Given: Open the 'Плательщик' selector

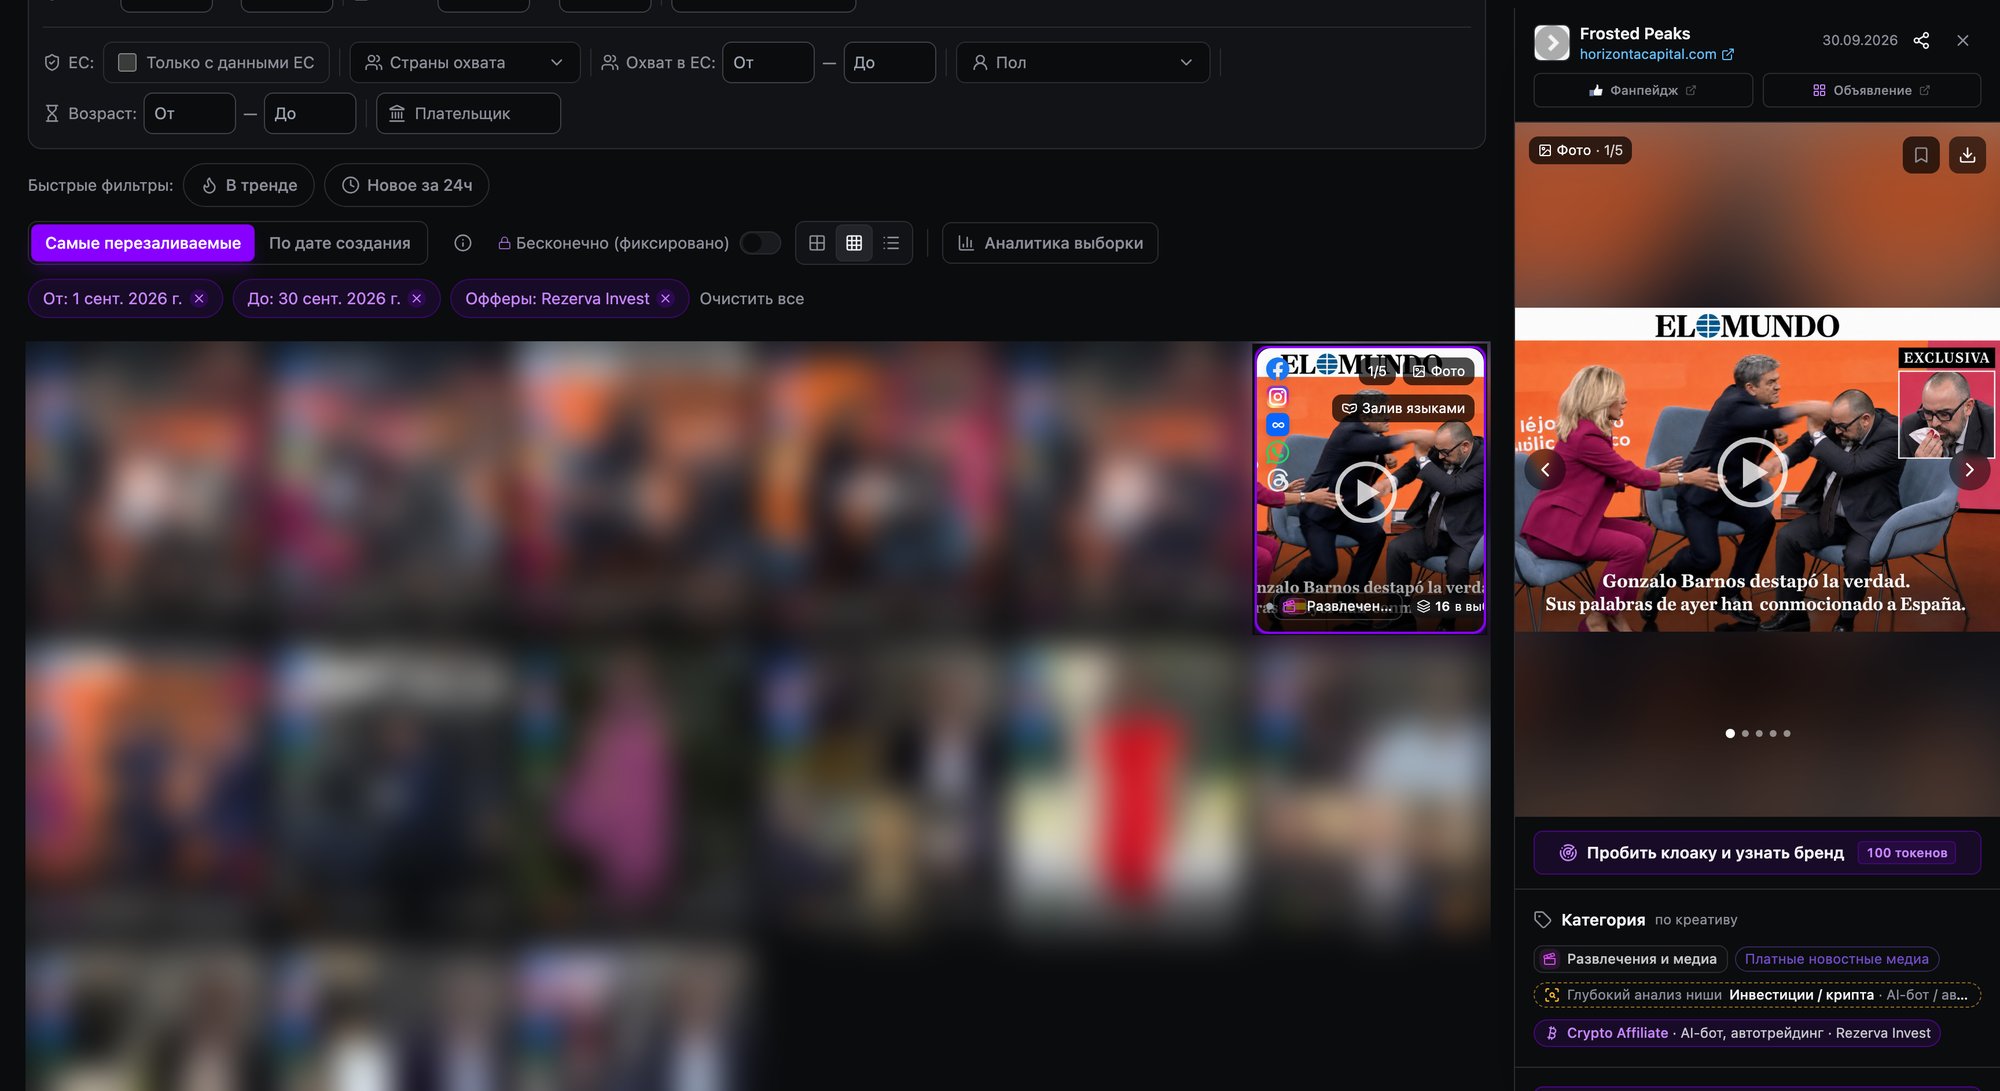Looking at the screenshot, I should pyautogui.click(x=468, y=113).
